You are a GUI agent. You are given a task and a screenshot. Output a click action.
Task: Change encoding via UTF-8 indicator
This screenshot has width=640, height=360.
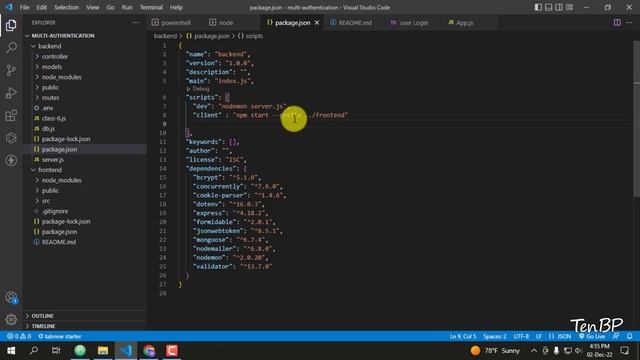click(x=521, y=336)
